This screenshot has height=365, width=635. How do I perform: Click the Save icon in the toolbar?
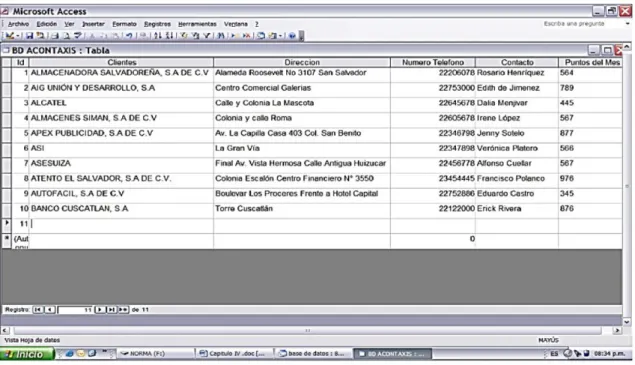(30, 36)
